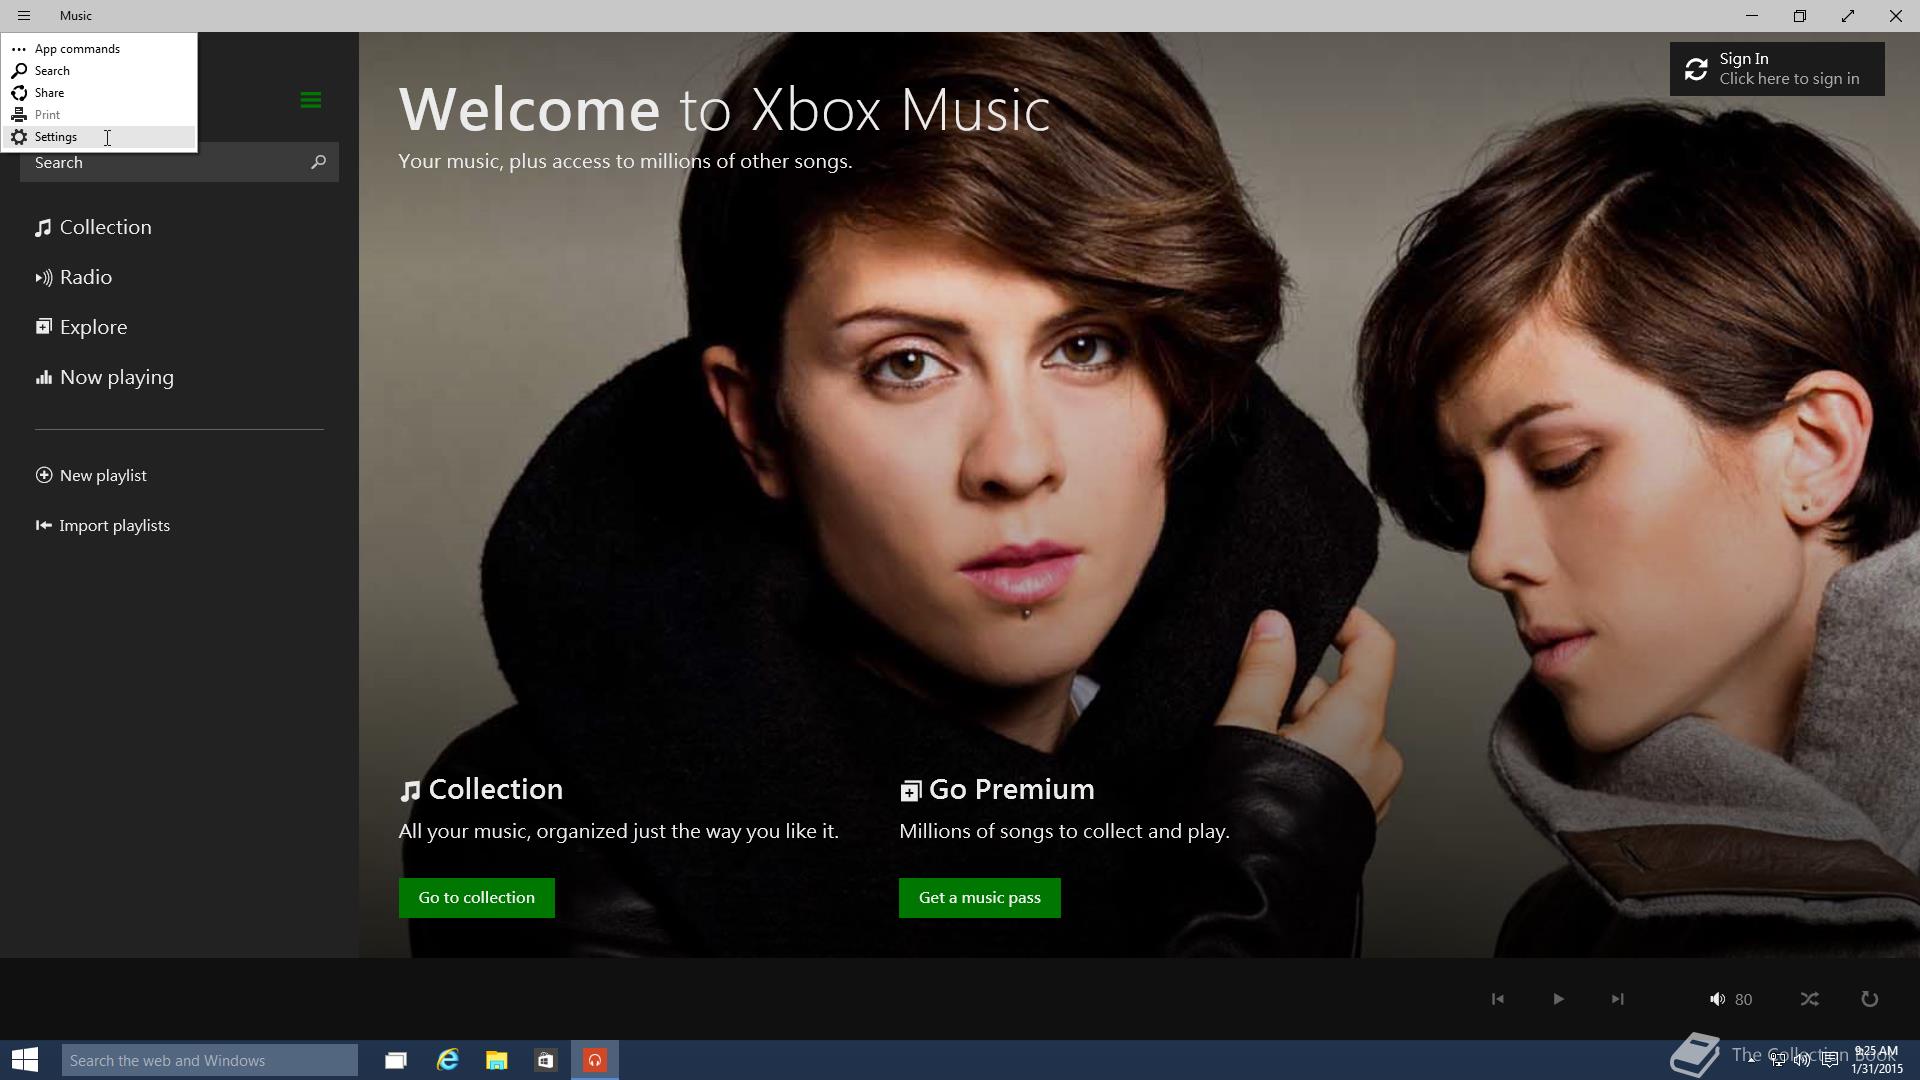Click the Go to collection button

(477, 898)
